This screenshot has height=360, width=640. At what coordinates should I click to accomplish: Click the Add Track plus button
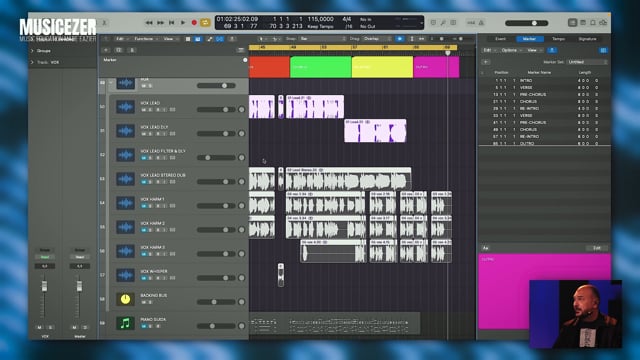pos(106,50)
